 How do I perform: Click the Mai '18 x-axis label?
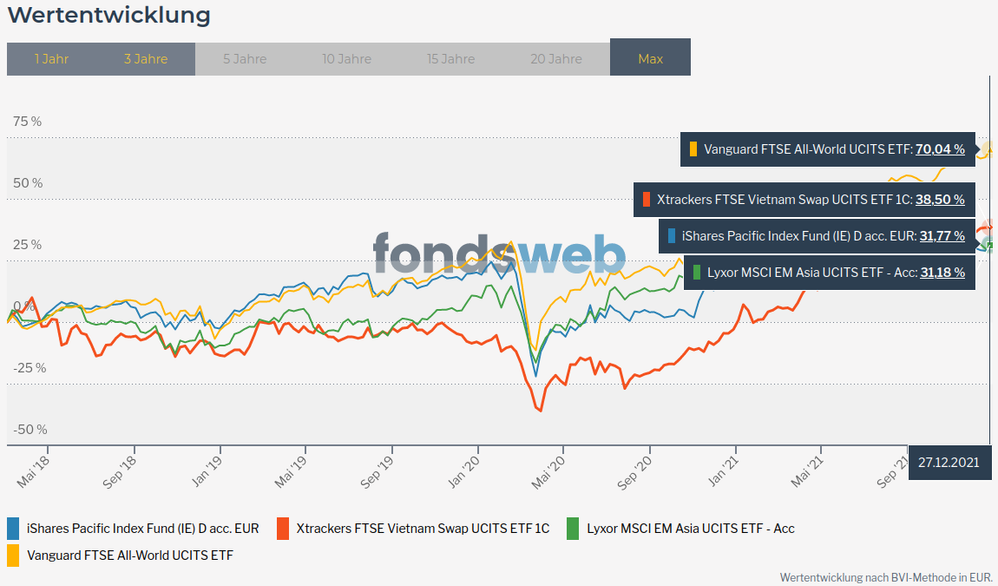tap(33, 472)
